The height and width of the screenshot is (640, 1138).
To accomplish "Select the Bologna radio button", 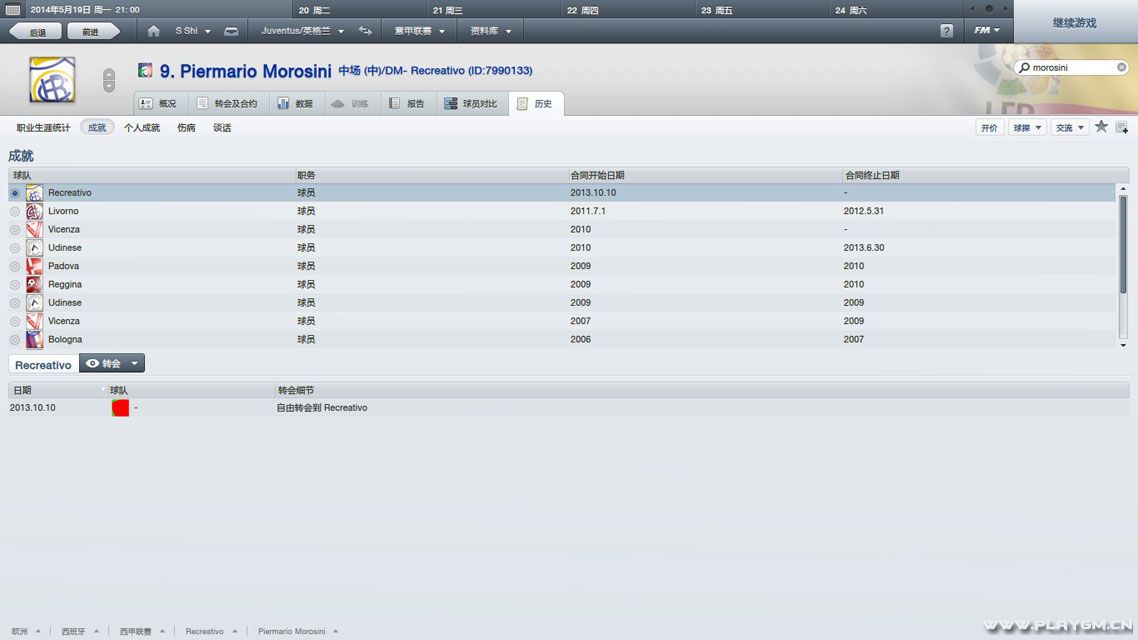I will tap(14, 340).
